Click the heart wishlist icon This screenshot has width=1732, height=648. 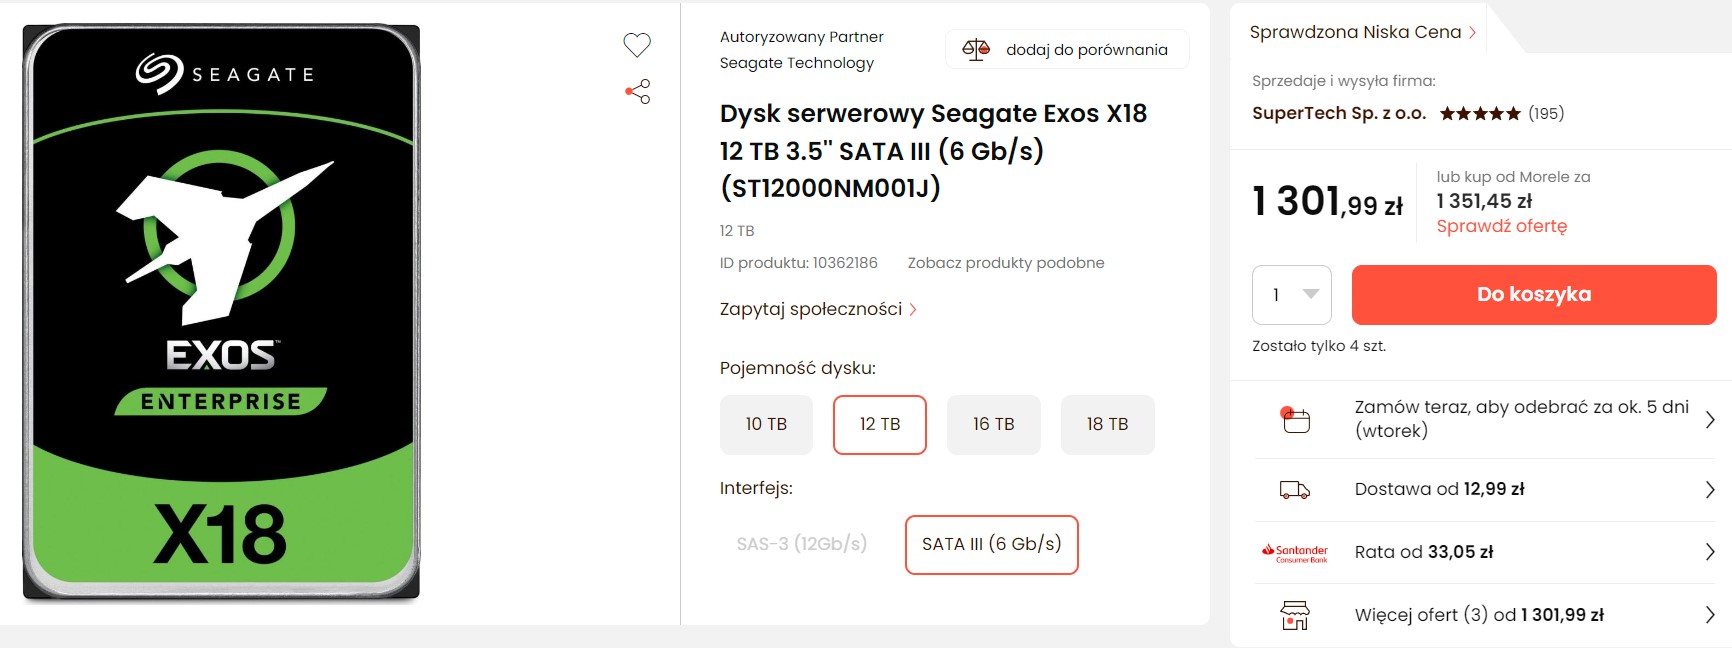[637, 44]
